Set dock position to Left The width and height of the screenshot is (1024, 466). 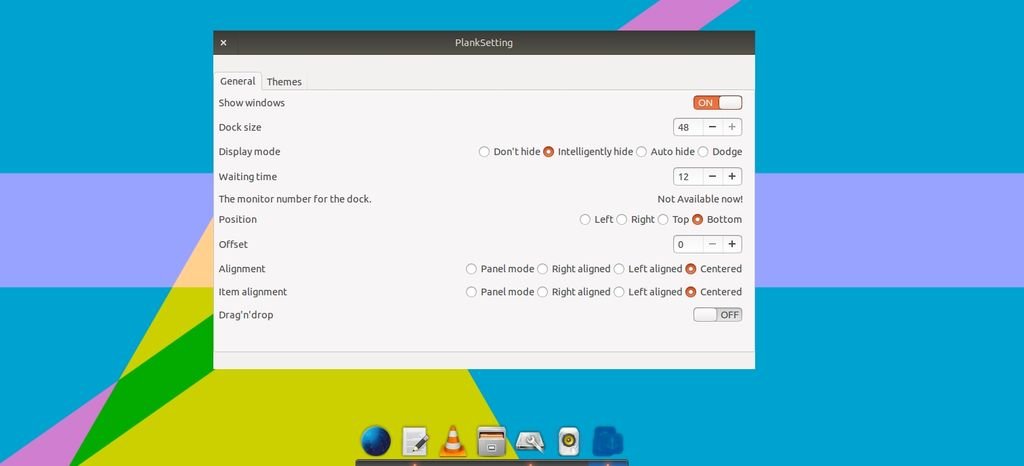[x=596, y=219]
